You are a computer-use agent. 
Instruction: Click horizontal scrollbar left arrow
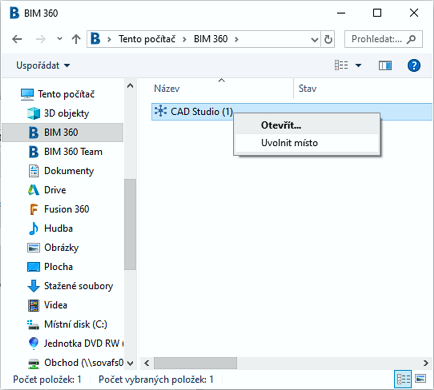[x=147, y=363]
